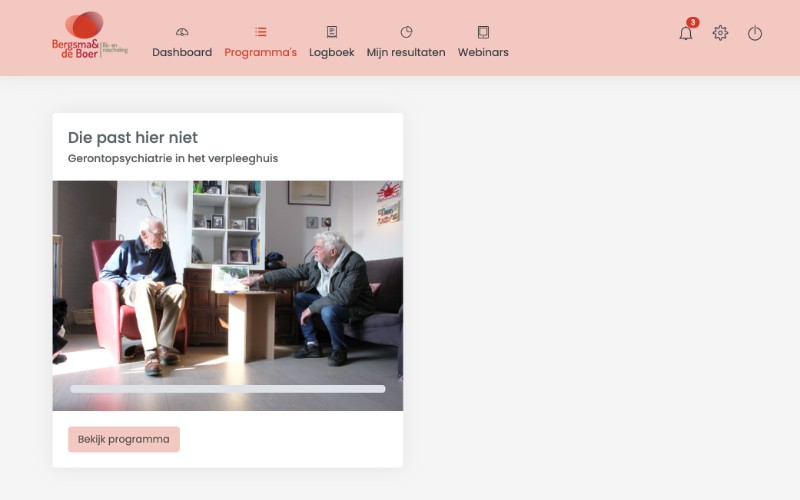Click the Mijn resultaten pie chart icon
This screenshot has height=500, width=800.
click(x=406, y=32)
